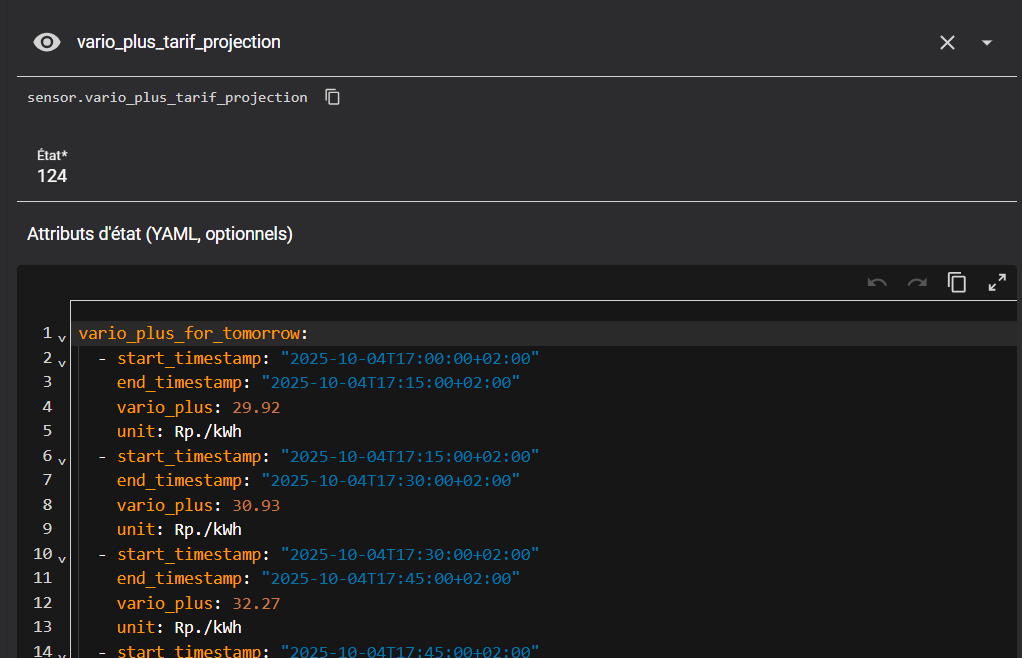This screenshot has width=1022, height=658.
Task: Open the dropdown caret next to close button
Action: click(x=987, y=42)
